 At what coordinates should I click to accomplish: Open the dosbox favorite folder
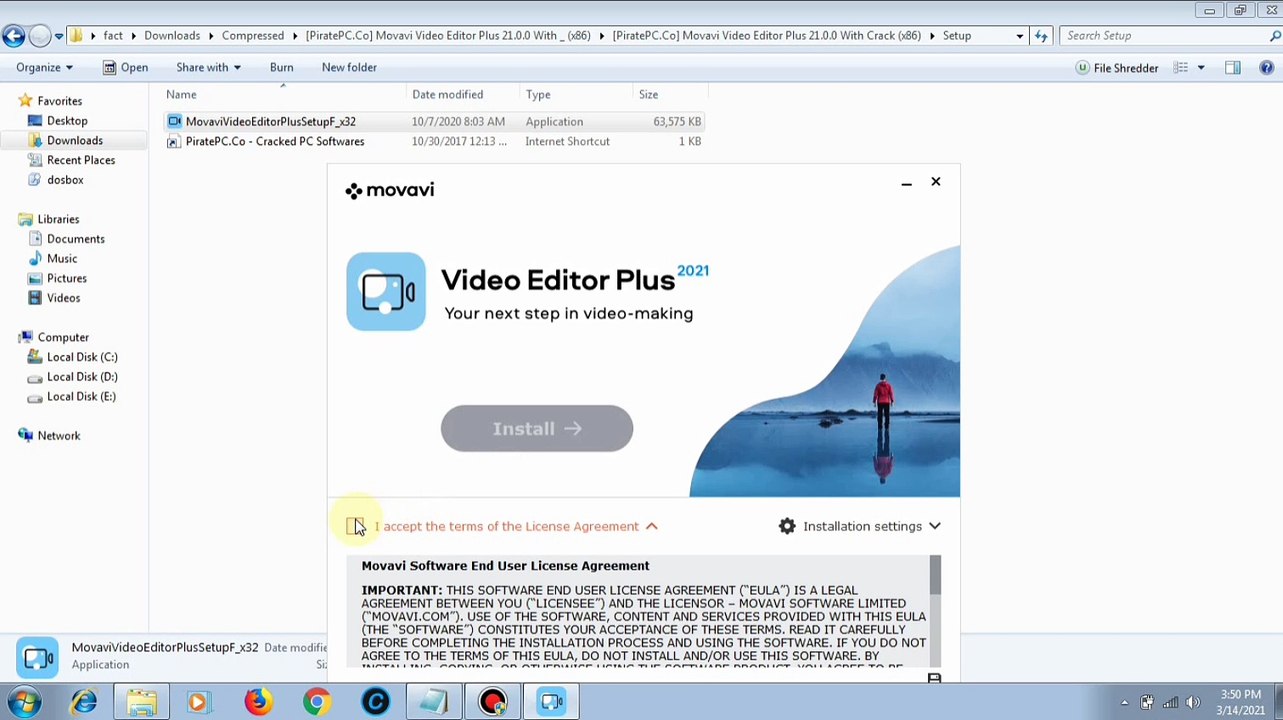65,180
